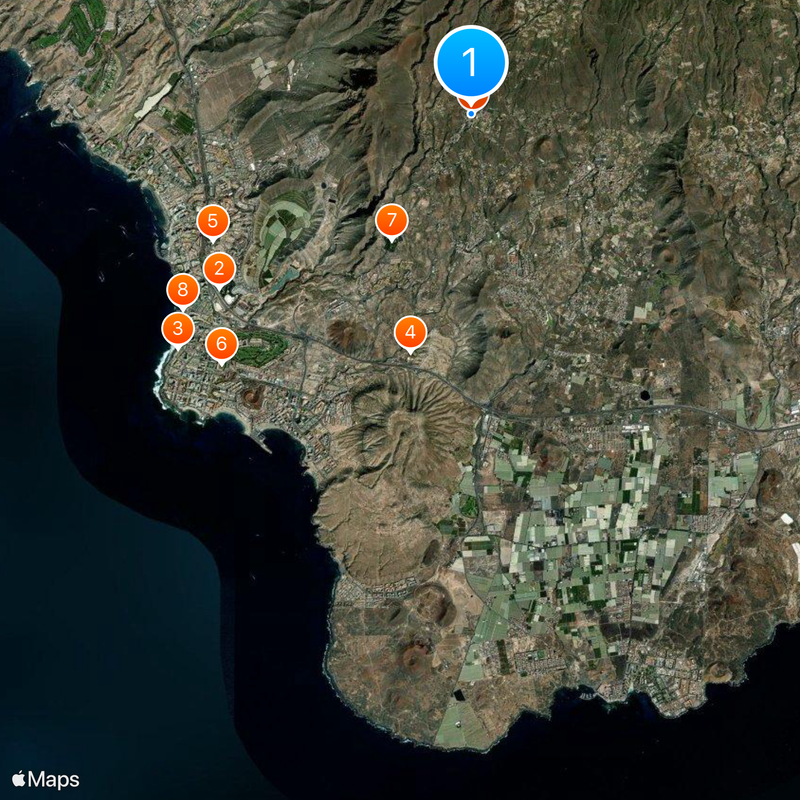Click pin 5, the topmost orange marker
The image size is (800, 800).
pyautogui.click(x=213, y=219)
